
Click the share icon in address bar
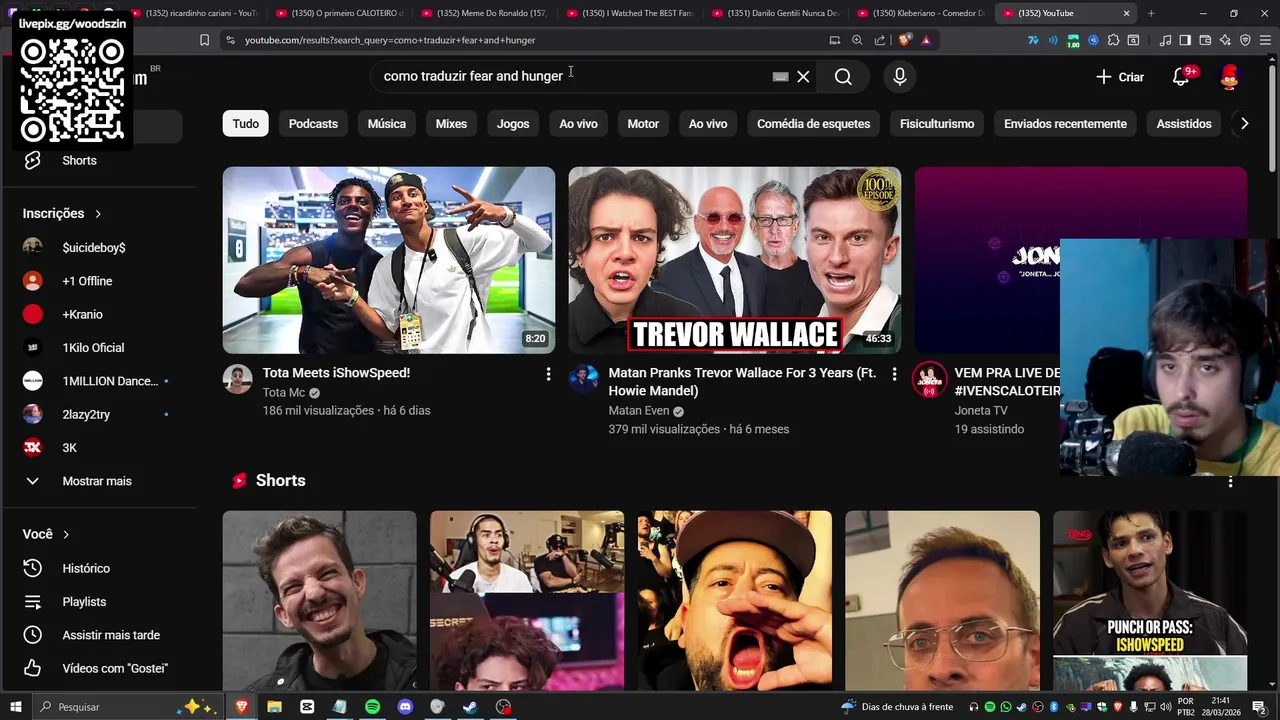tap(880, 40)
